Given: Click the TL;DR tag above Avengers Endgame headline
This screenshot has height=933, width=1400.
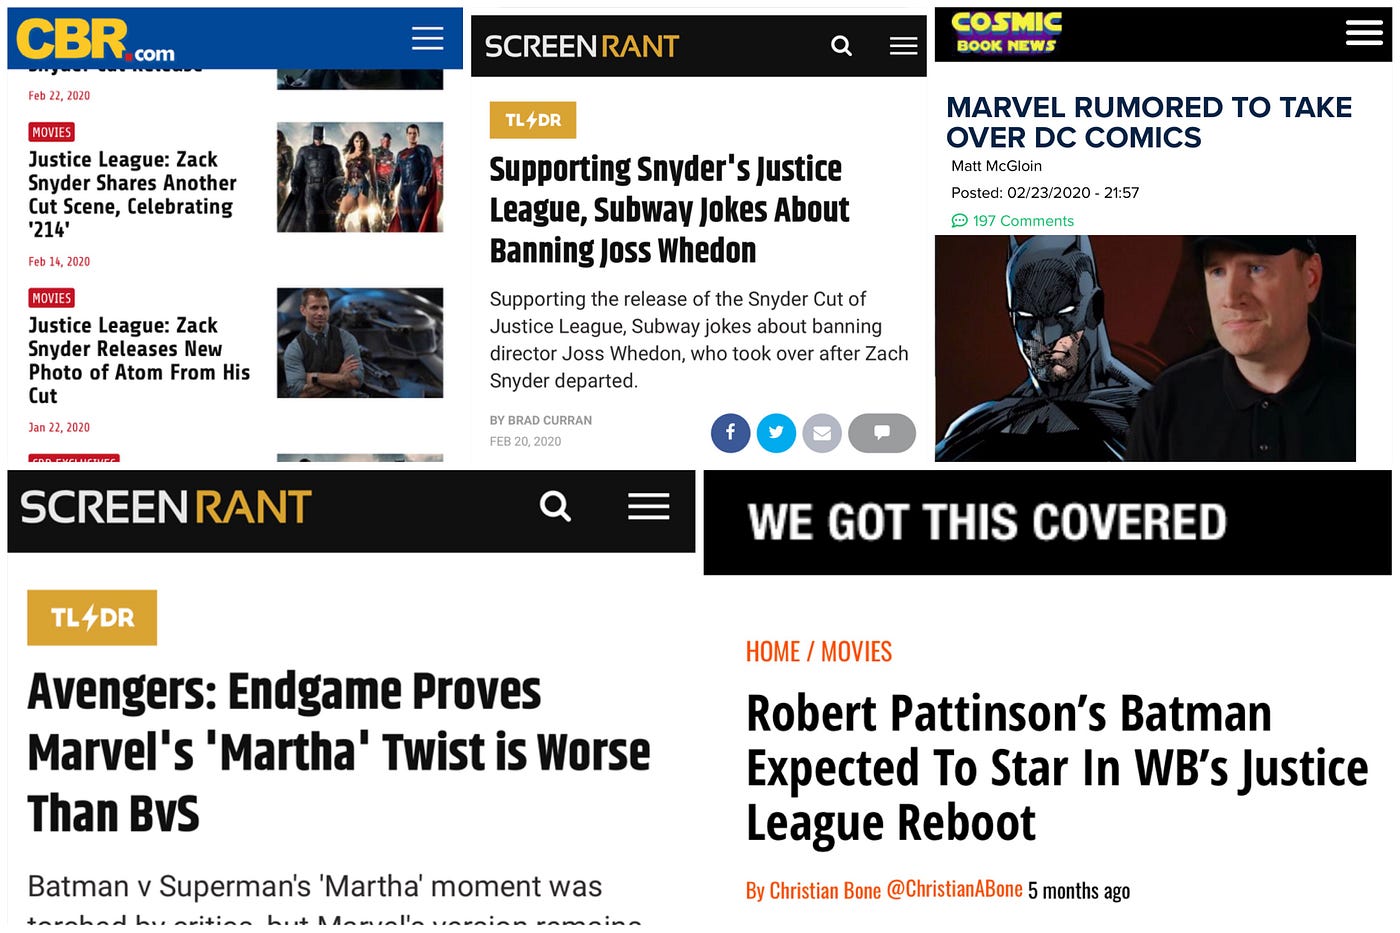Looking at the screenshot, I should click(92, 617).
